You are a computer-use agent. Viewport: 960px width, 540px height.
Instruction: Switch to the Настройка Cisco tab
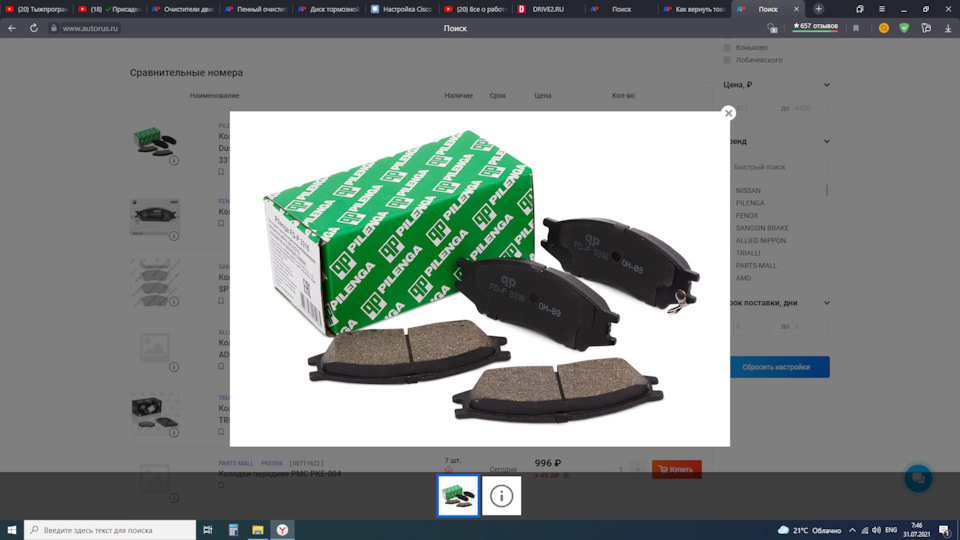point(403,9)
